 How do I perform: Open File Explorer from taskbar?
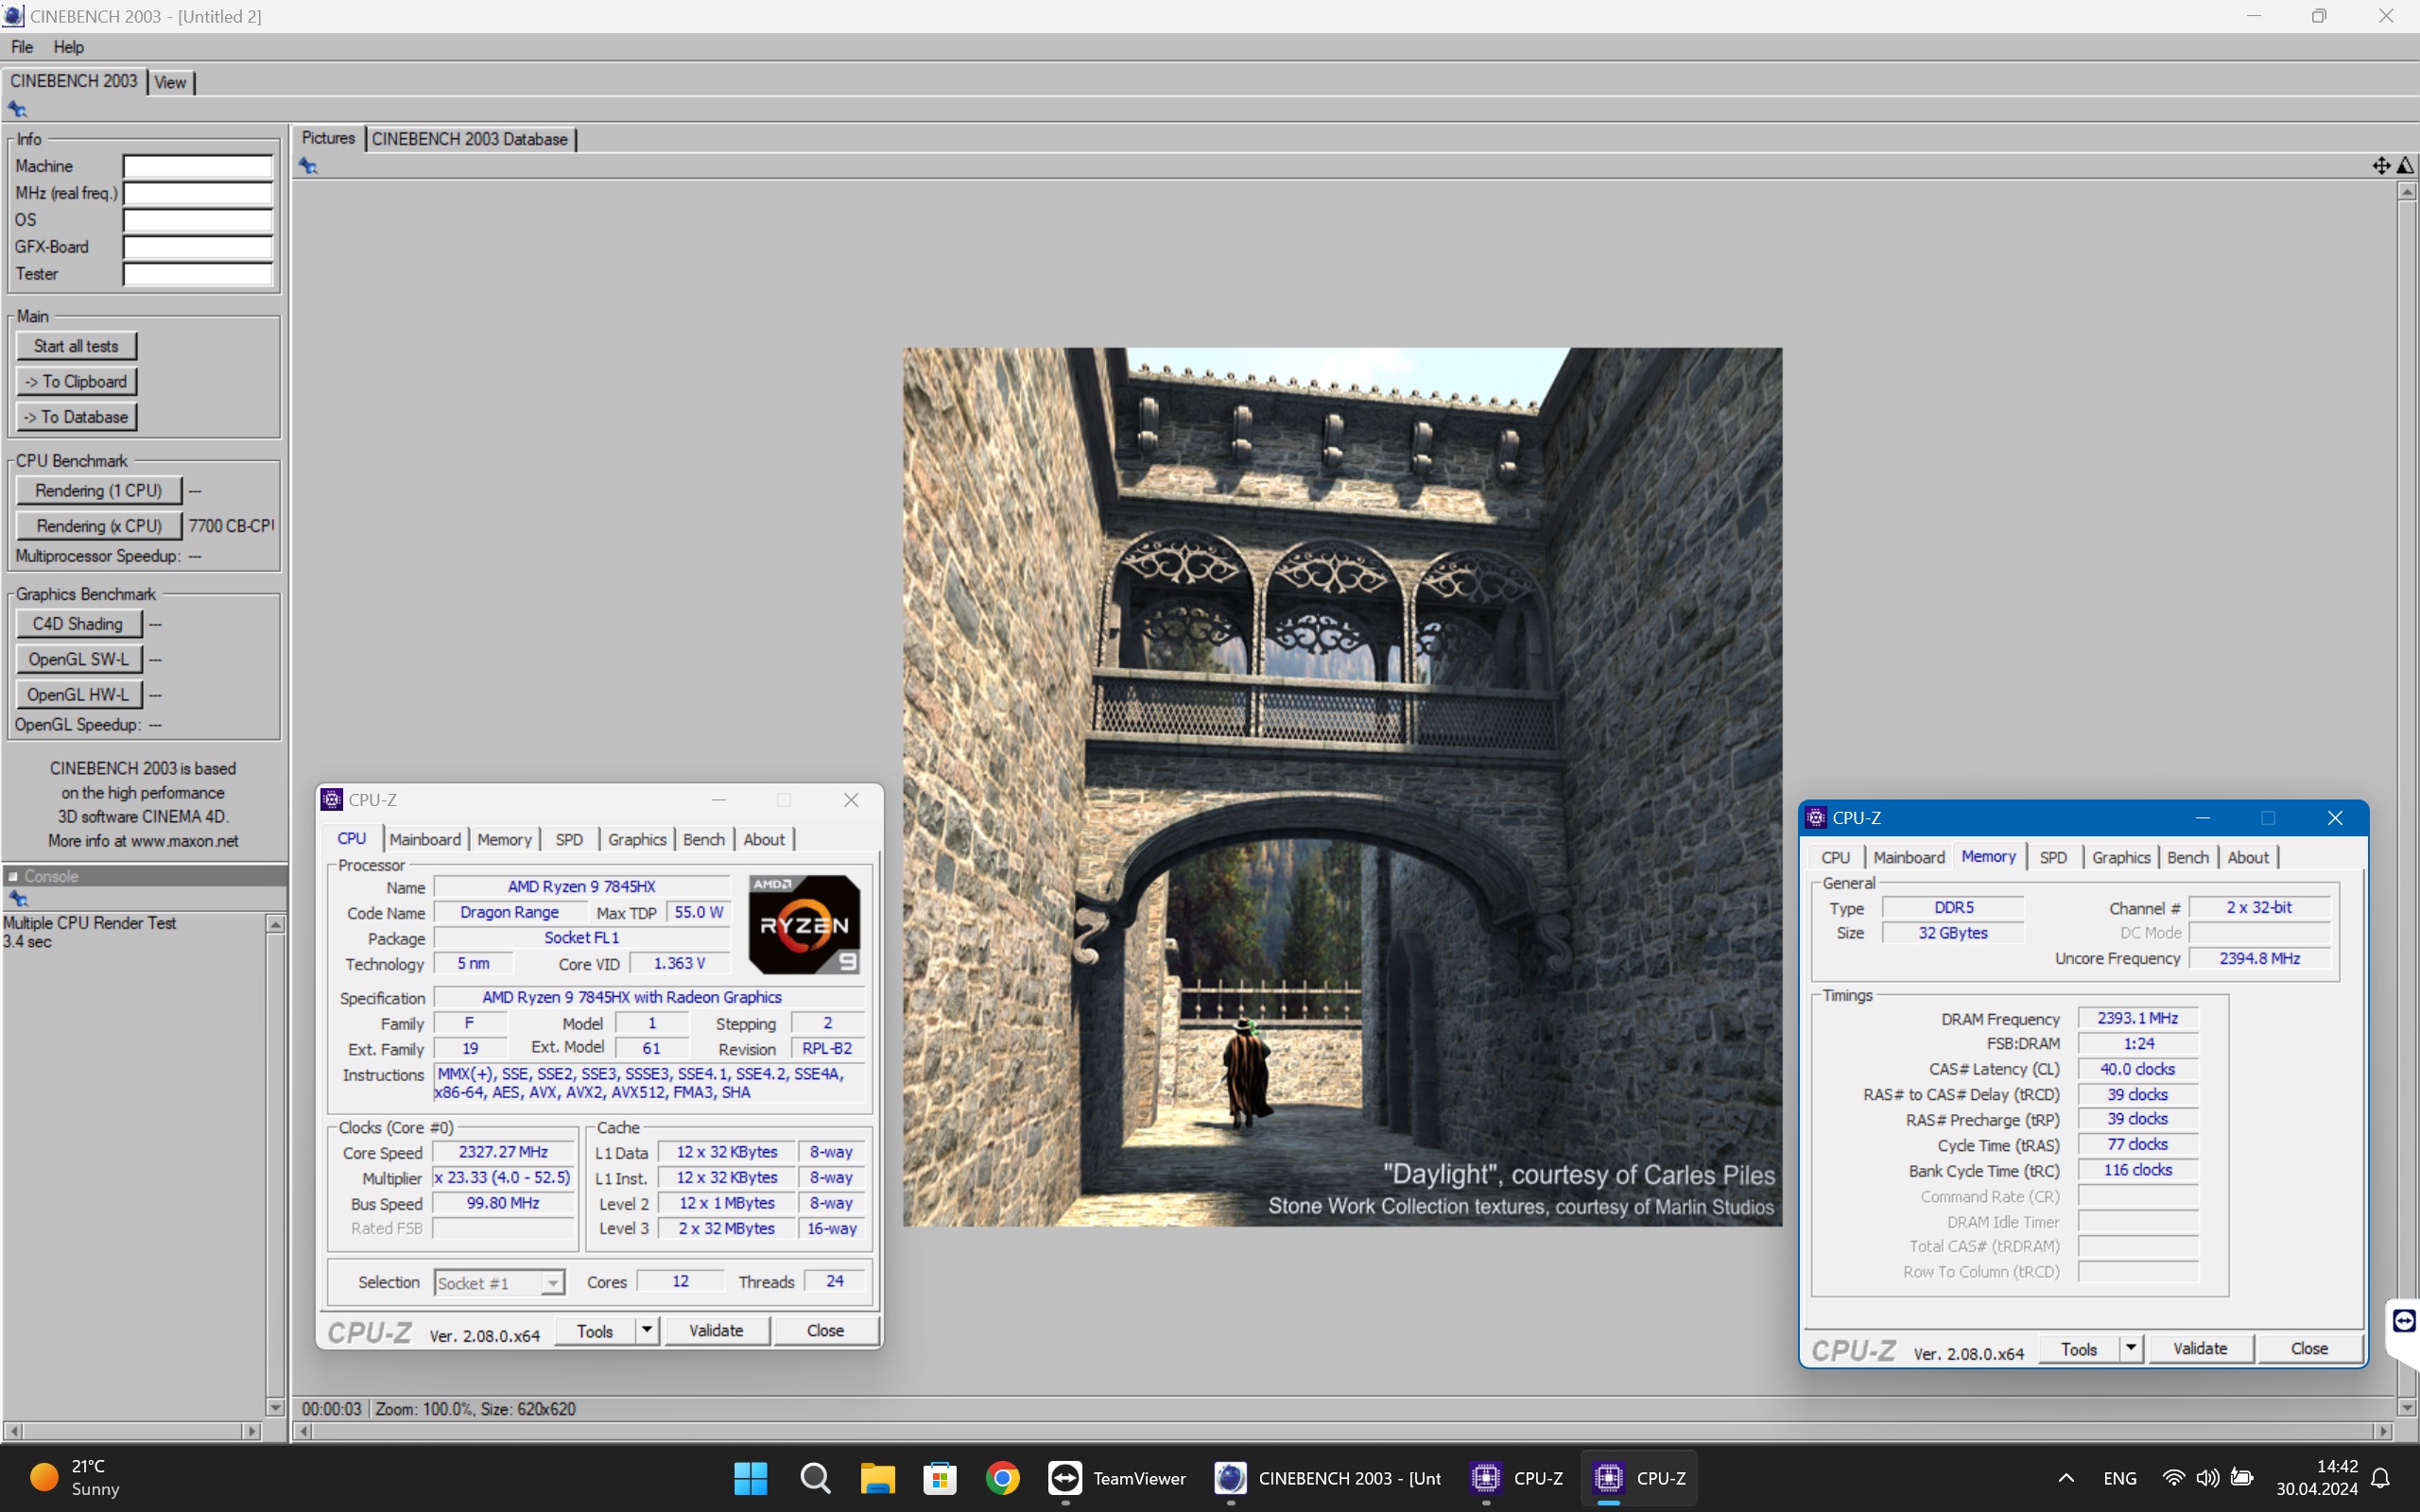877,1478
